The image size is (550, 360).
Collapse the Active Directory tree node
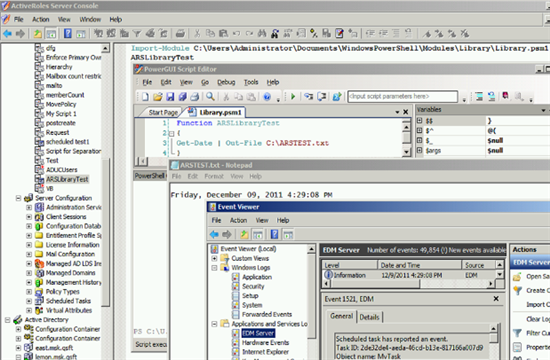pos(7,320)
